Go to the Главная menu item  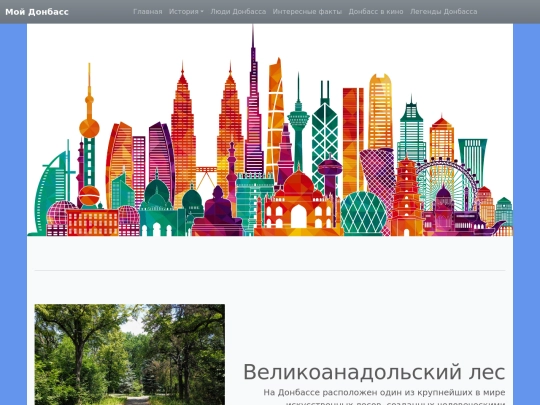[x=147, y=12]
